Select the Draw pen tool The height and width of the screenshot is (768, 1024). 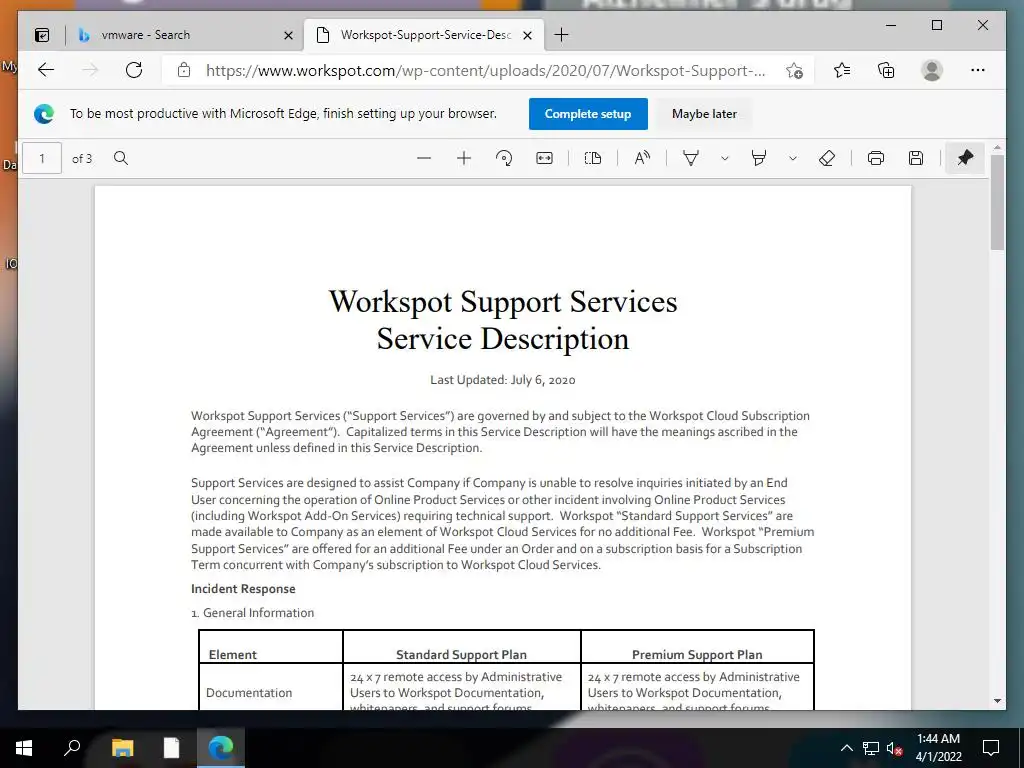click(691, 158)
